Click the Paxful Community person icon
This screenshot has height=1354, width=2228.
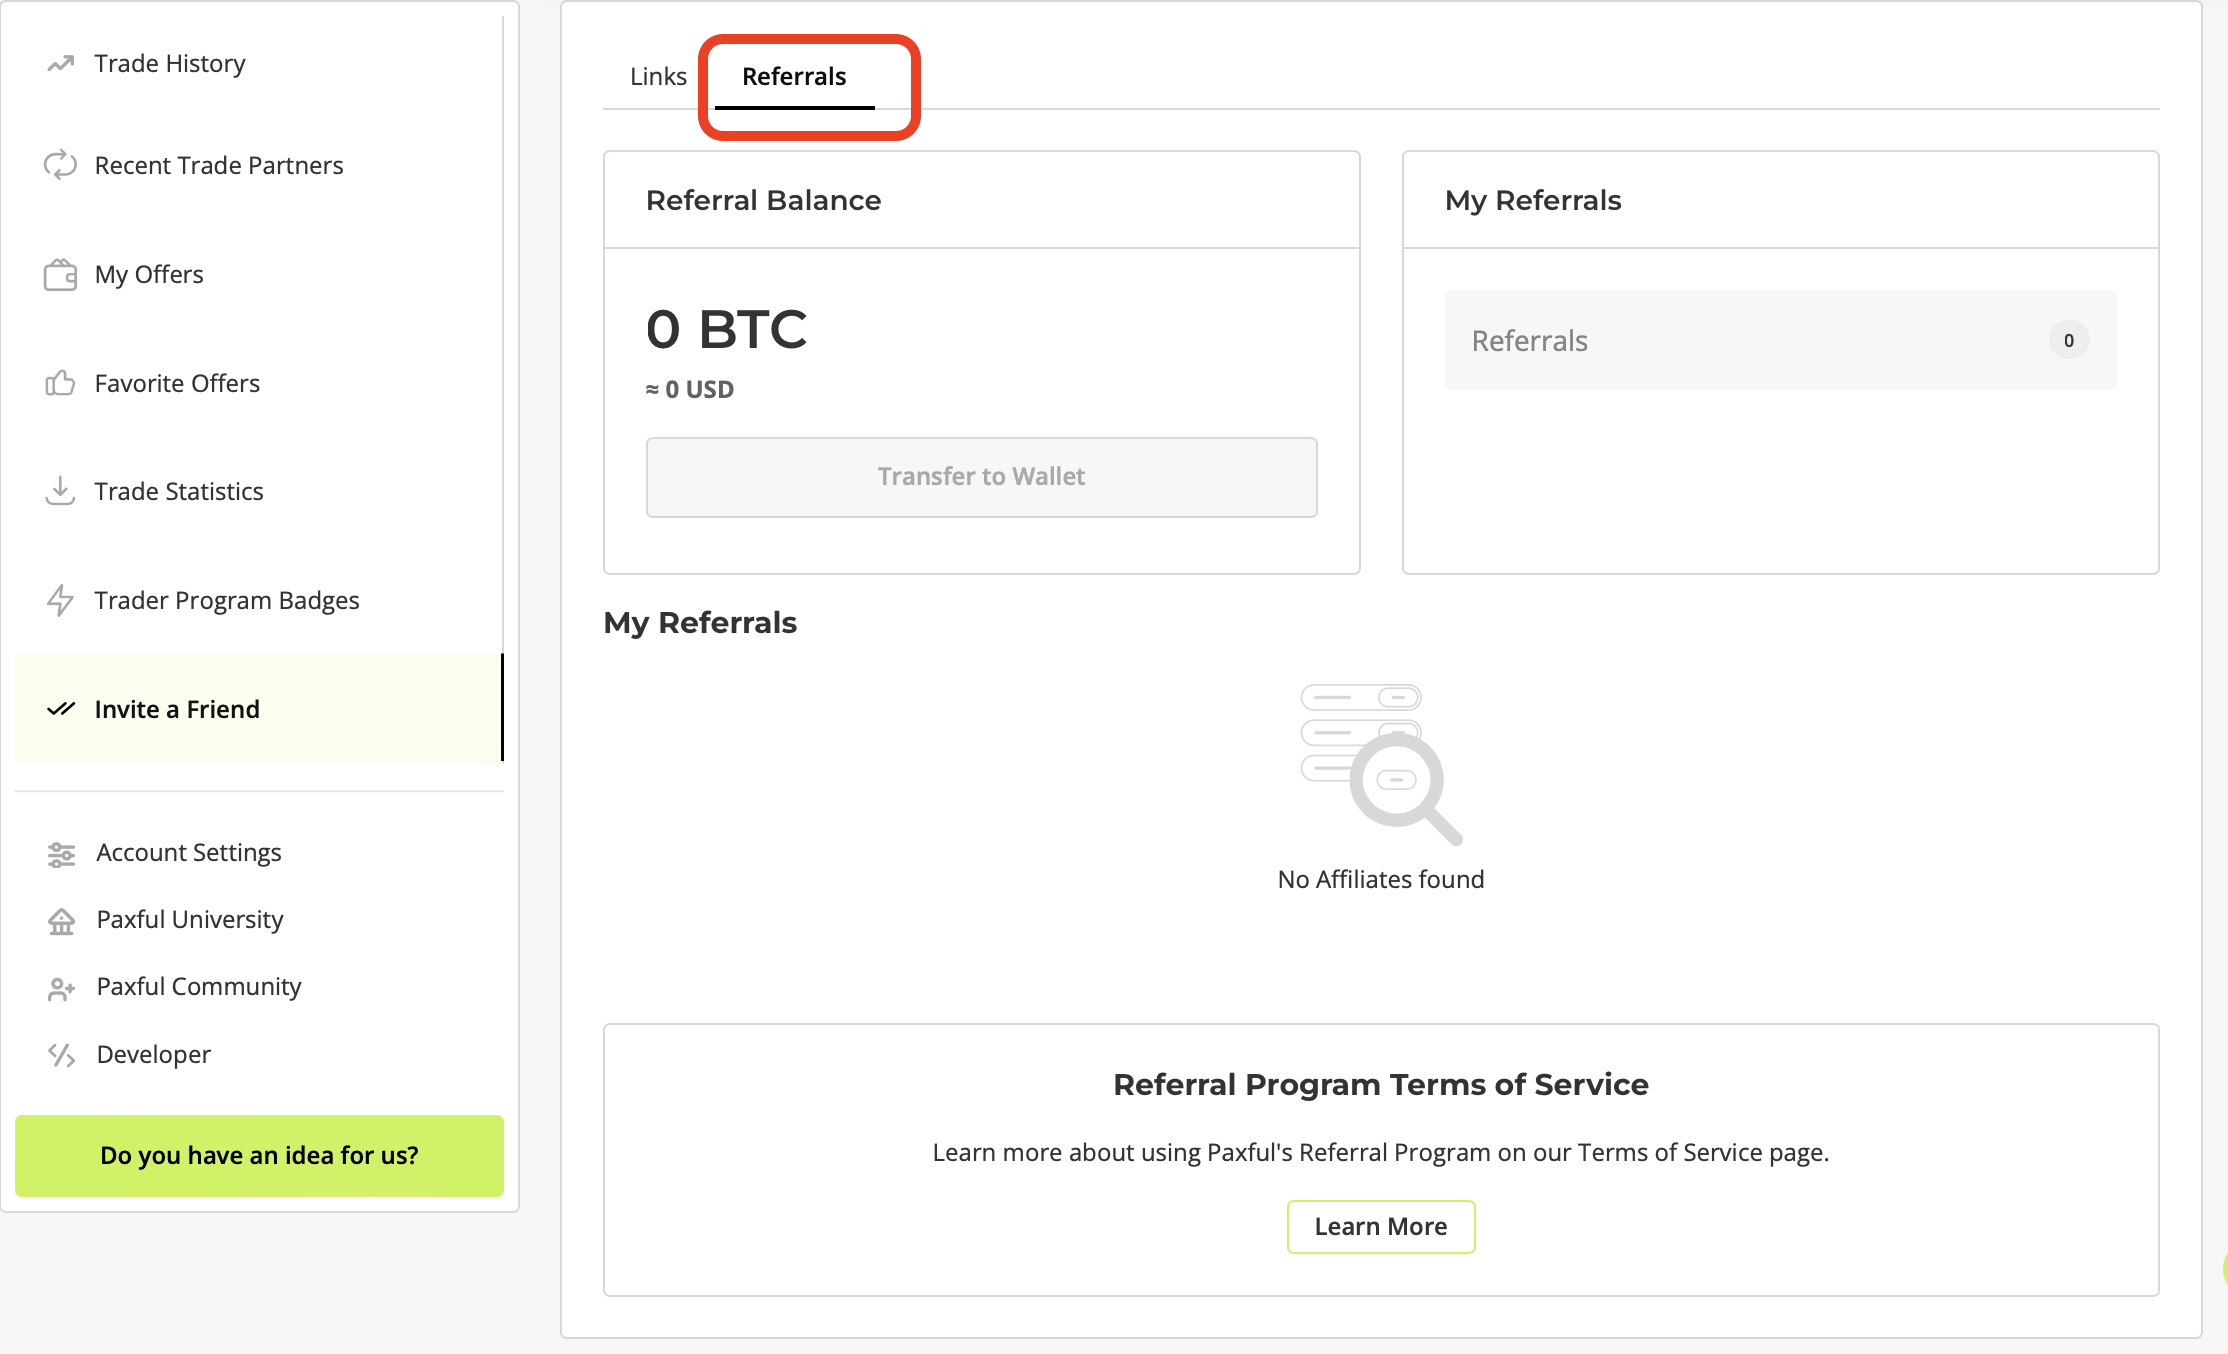(62, 989)
